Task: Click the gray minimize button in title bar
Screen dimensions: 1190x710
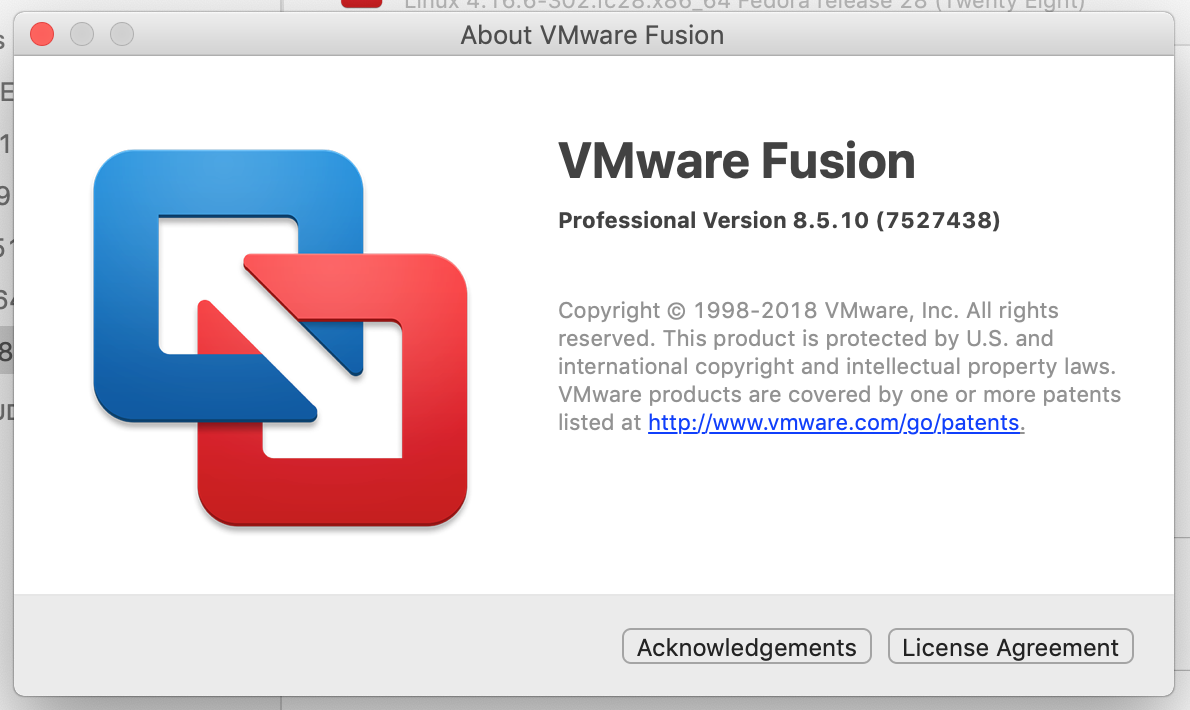Action: (82, 34)
